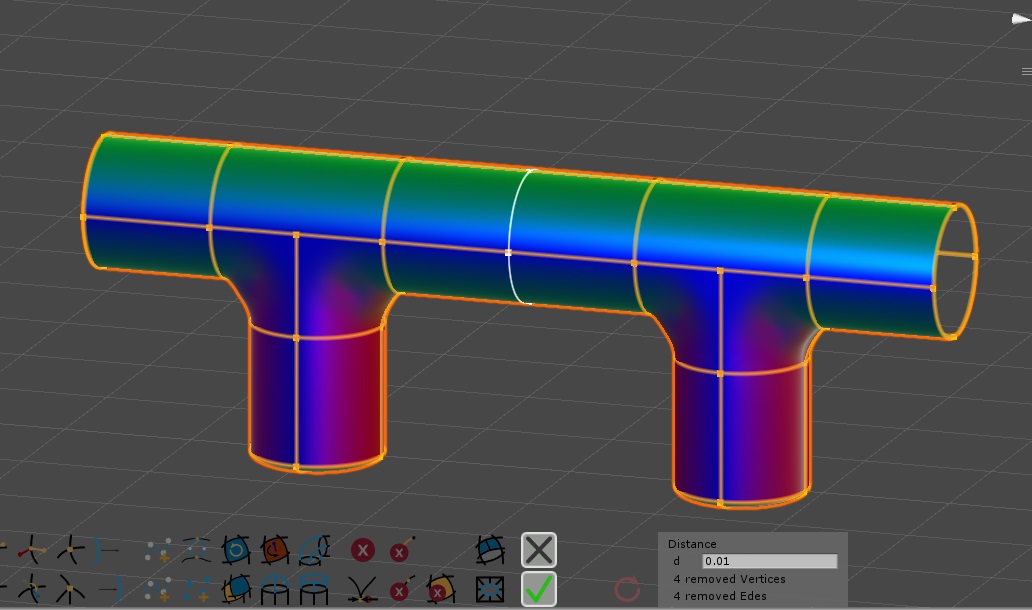Screen dimensions: 1032x610
Task: Select the half-dome cap tool icon
Action: pos(274,589)
